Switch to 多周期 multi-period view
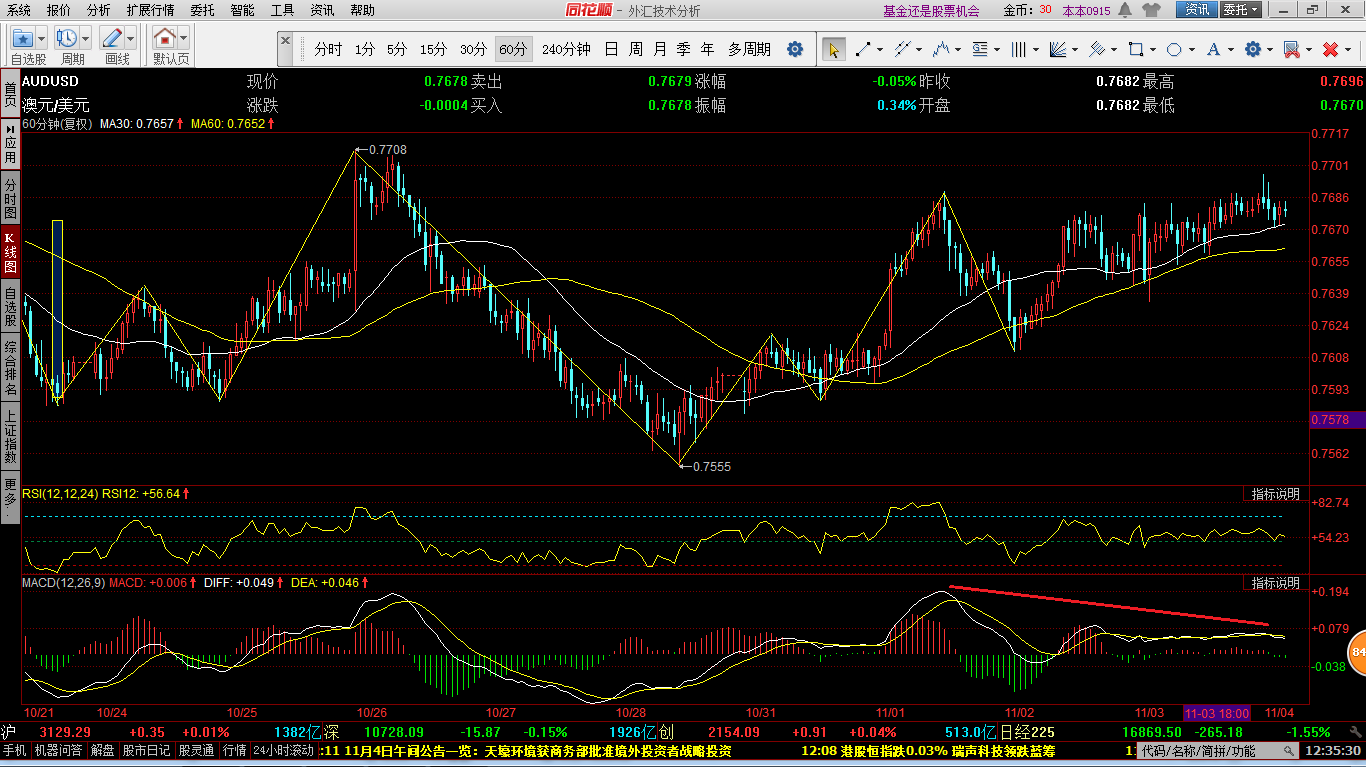 point(749,49)
